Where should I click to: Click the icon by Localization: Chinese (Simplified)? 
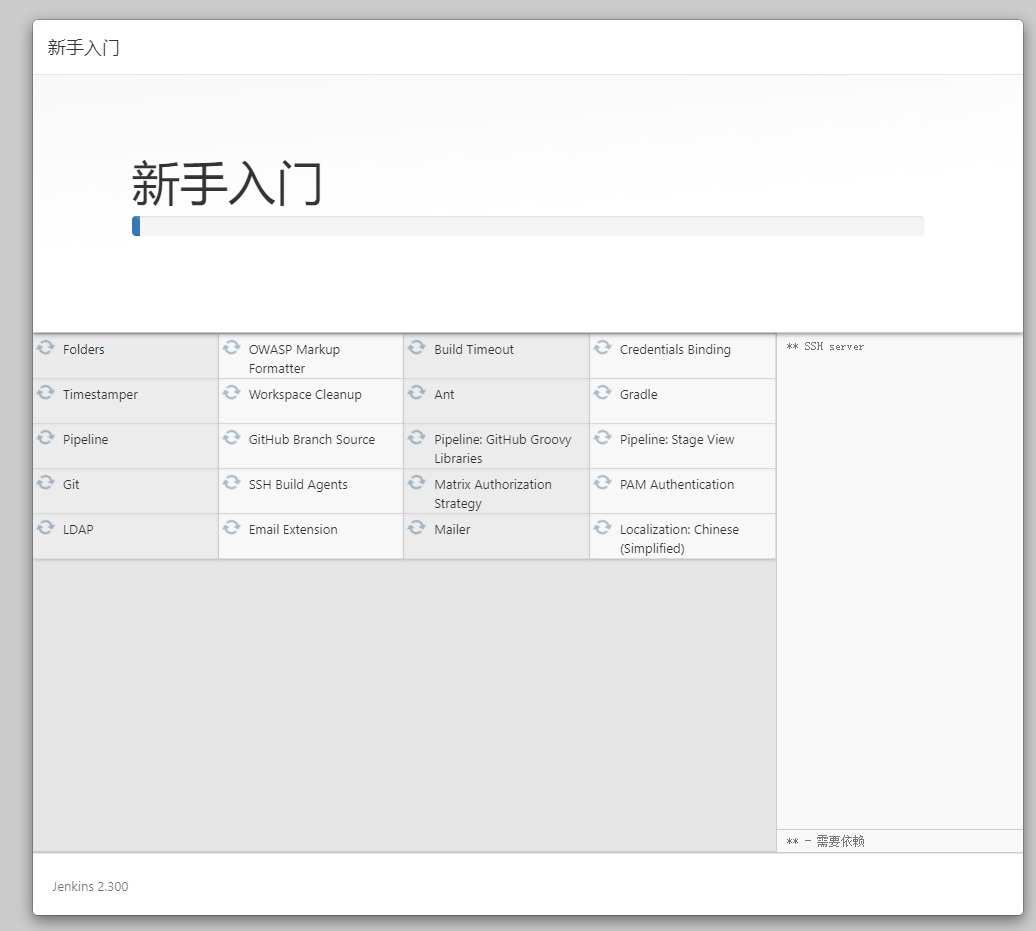pos(603,527)
